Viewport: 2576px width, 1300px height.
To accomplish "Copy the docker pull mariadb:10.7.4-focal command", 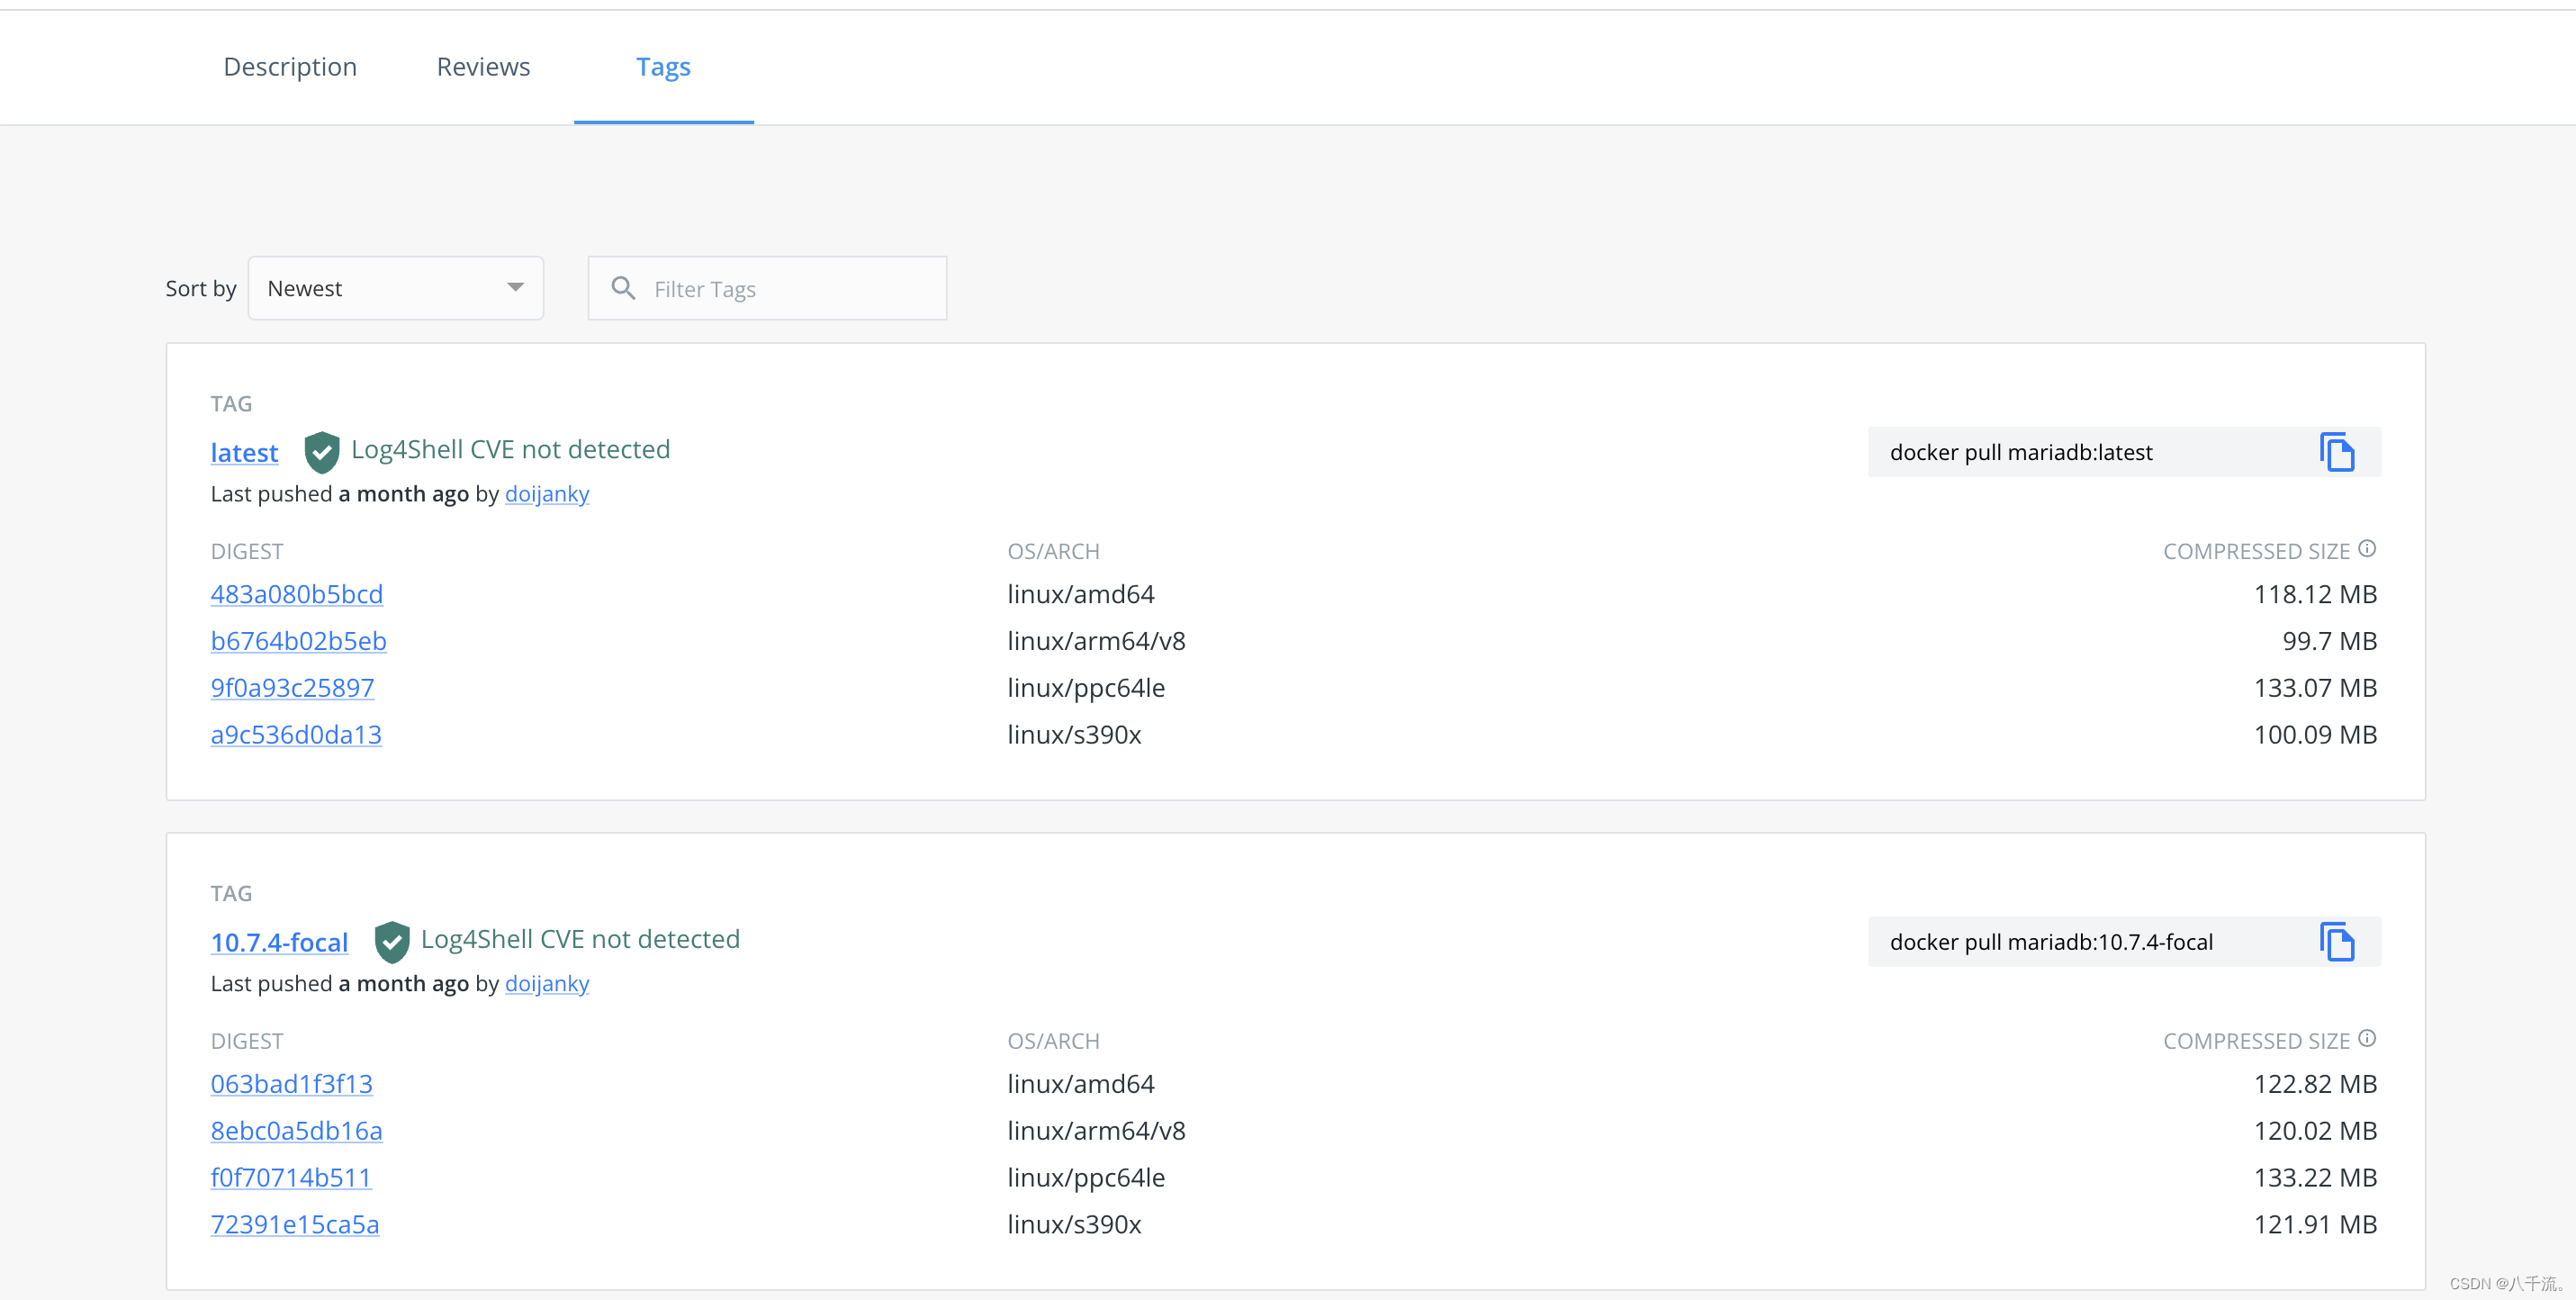I will pyautogui.click(x=2336, y=942).
